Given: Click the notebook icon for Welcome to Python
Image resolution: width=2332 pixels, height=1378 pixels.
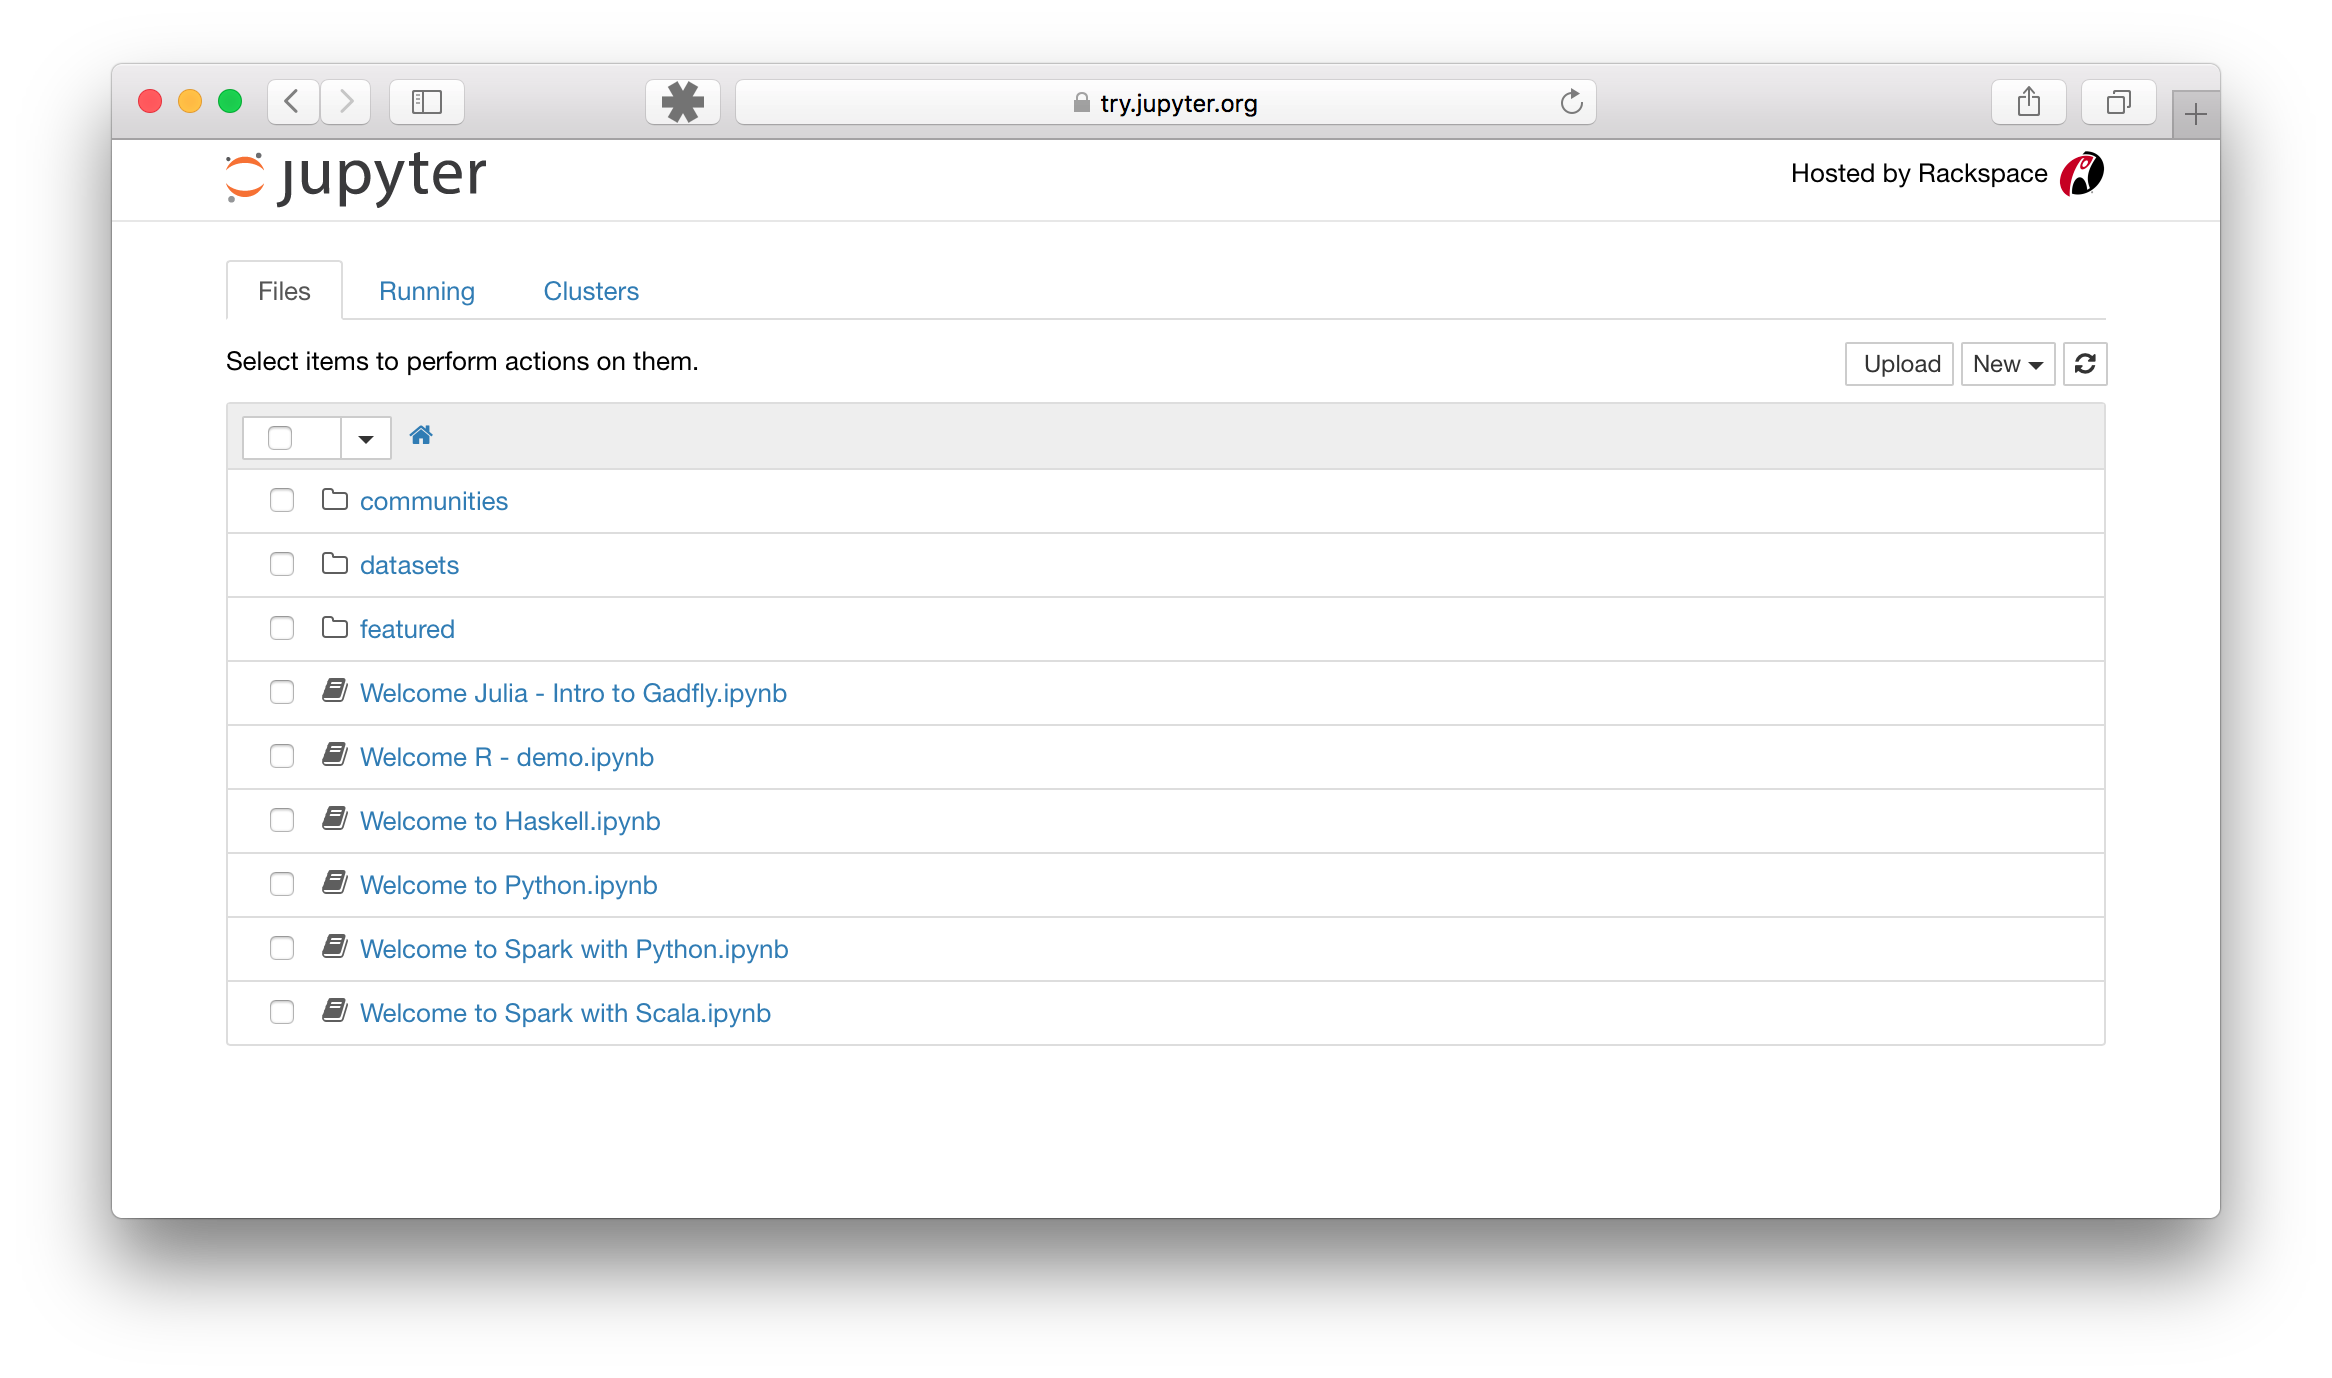Looking at the screenshot, I should coord(335,884).
